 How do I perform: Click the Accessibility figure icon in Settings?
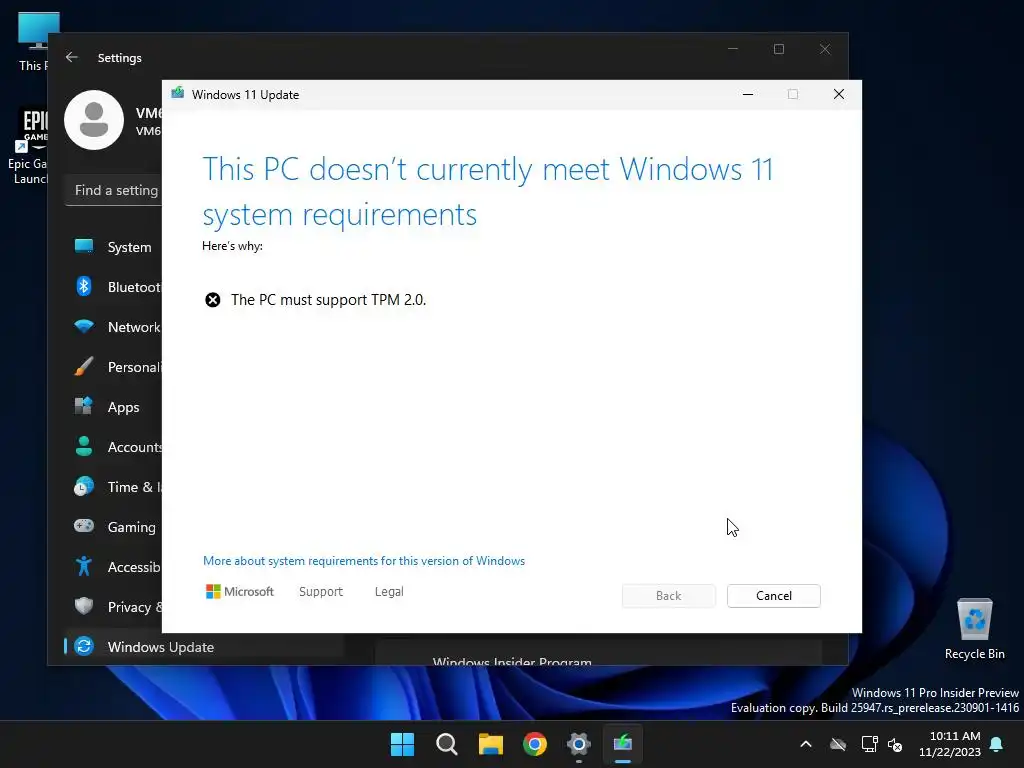[x=84, y=566]
